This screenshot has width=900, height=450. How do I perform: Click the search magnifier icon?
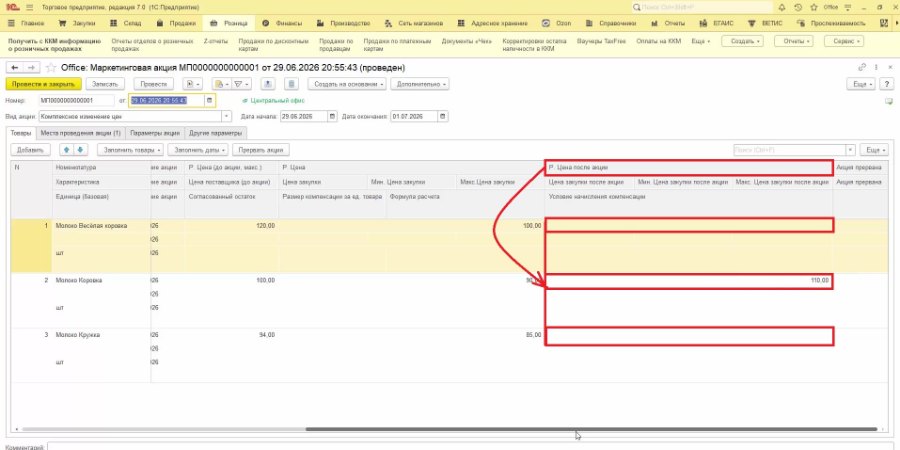point(637,7)
